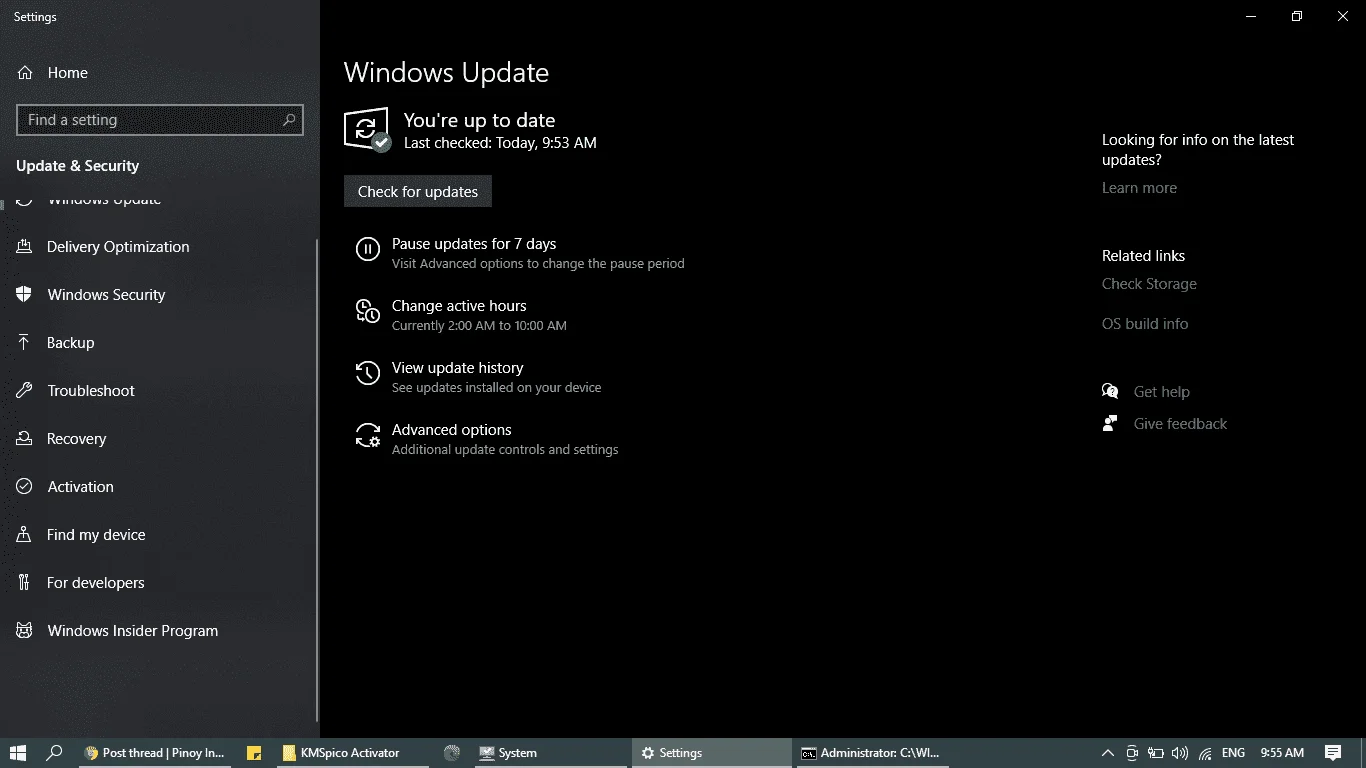Open the Sticky Notes taskbar icon
Screen dimensions: 1366x768
coord(254,753)
